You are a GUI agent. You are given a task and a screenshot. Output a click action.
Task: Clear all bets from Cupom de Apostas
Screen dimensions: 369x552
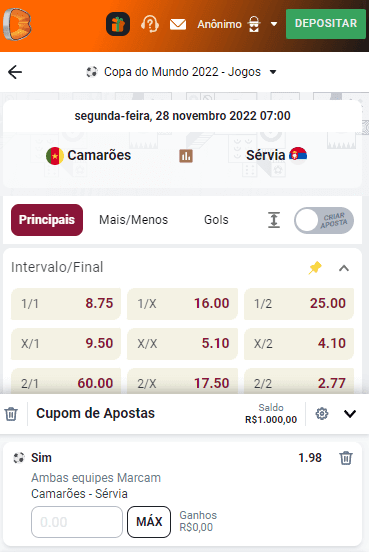click(11, 414)
